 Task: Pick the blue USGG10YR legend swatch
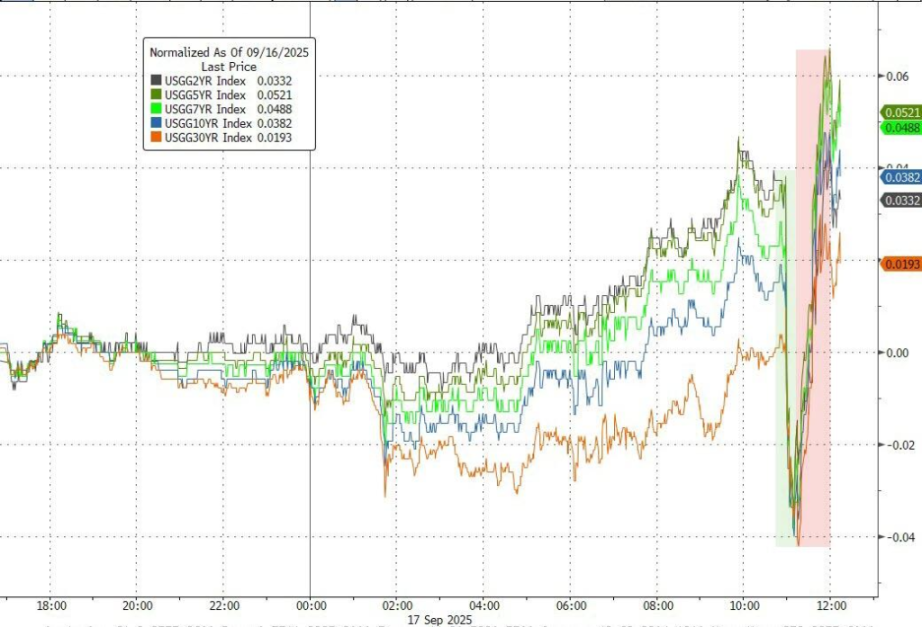[x=157, y=123]
